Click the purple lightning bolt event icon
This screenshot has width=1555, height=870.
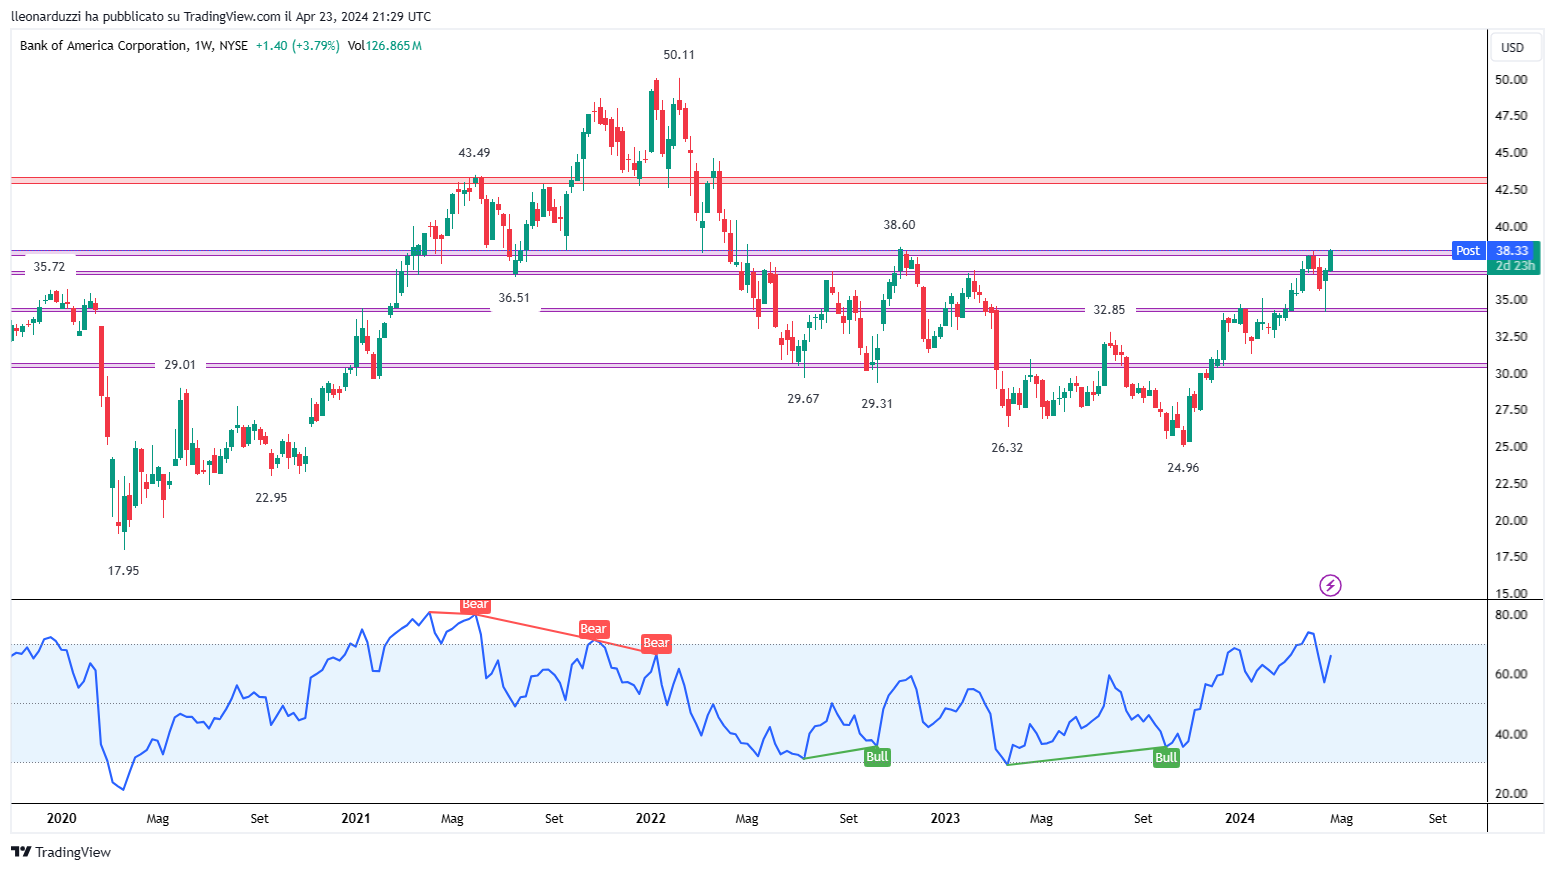1330,585
